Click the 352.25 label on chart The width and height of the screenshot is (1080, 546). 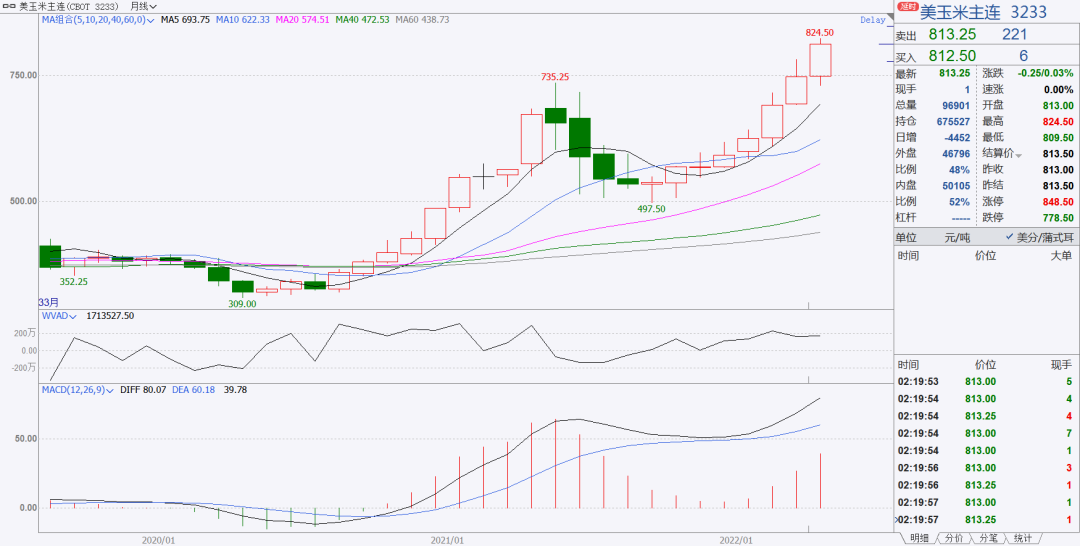click(x=73, y=282)
